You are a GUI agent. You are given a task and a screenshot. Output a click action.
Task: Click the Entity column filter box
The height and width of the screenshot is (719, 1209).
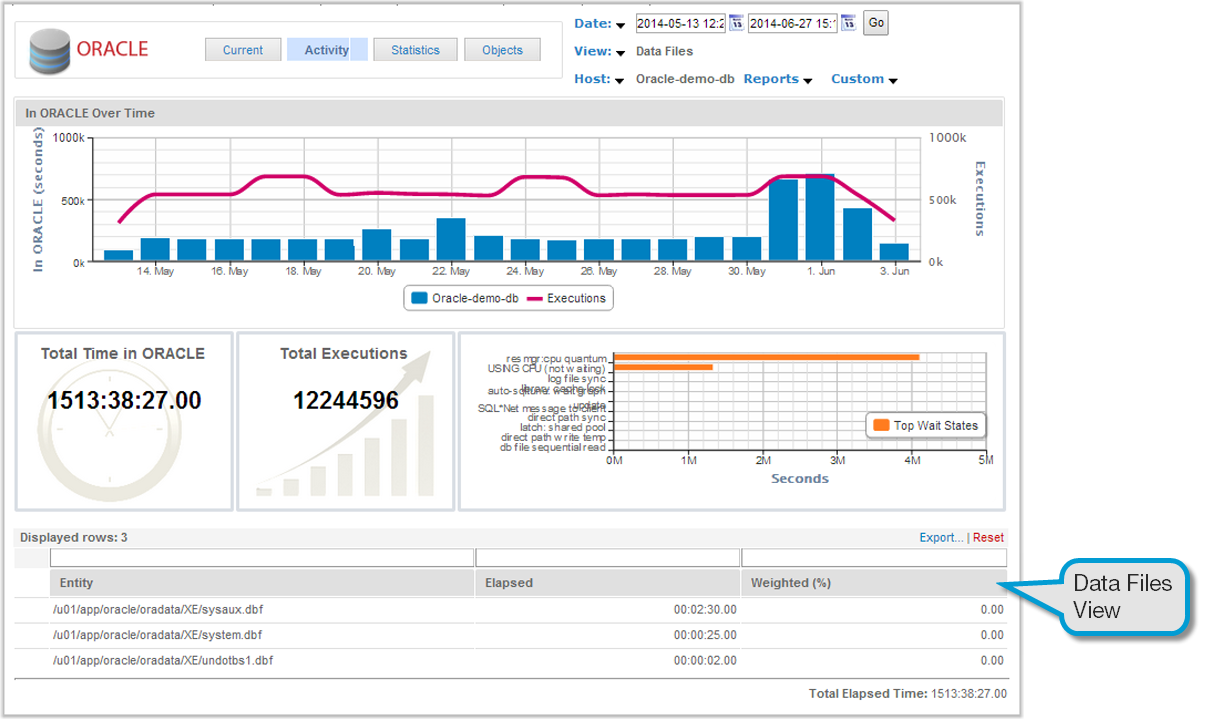[262, 558]
